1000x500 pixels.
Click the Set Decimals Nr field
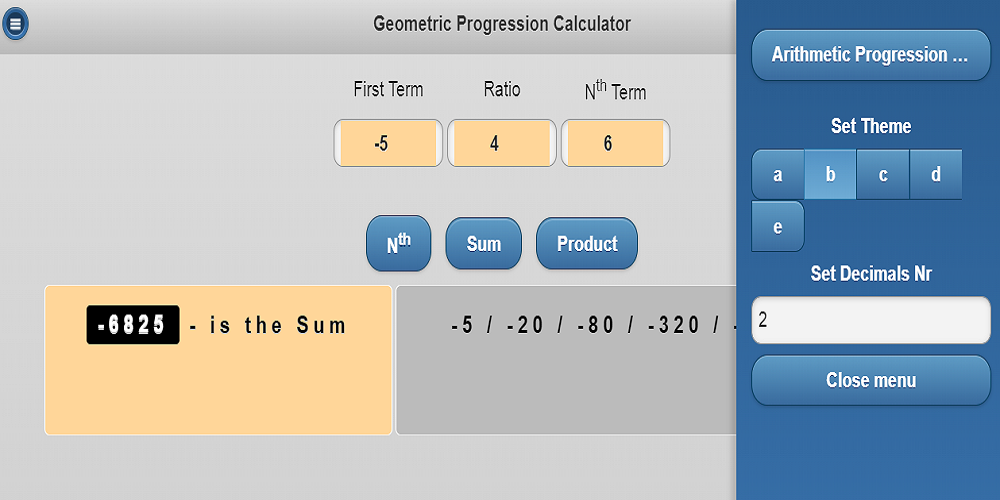tap(870, 320)
